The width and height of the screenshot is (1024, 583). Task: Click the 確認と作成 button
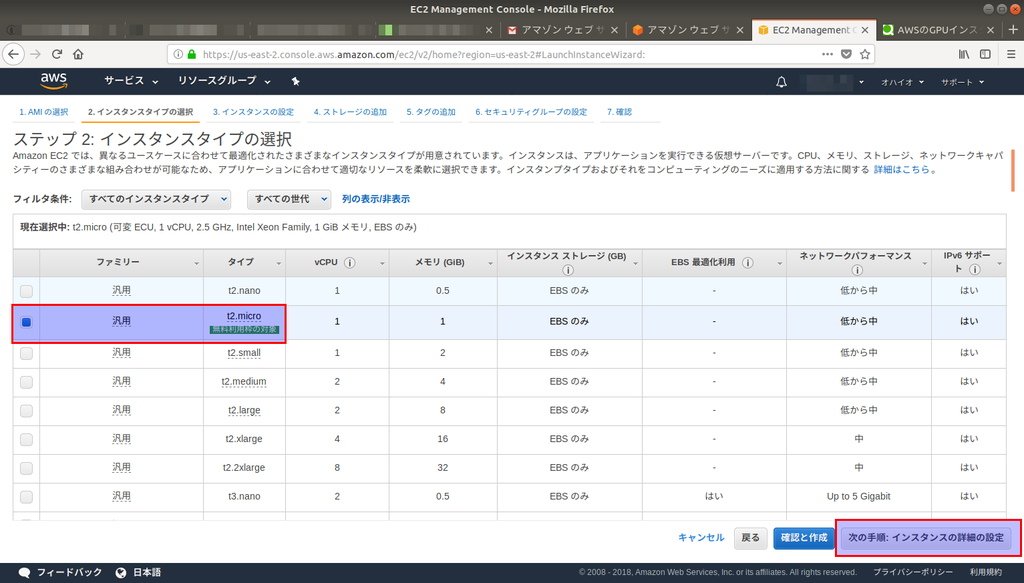tap(804, 537)
